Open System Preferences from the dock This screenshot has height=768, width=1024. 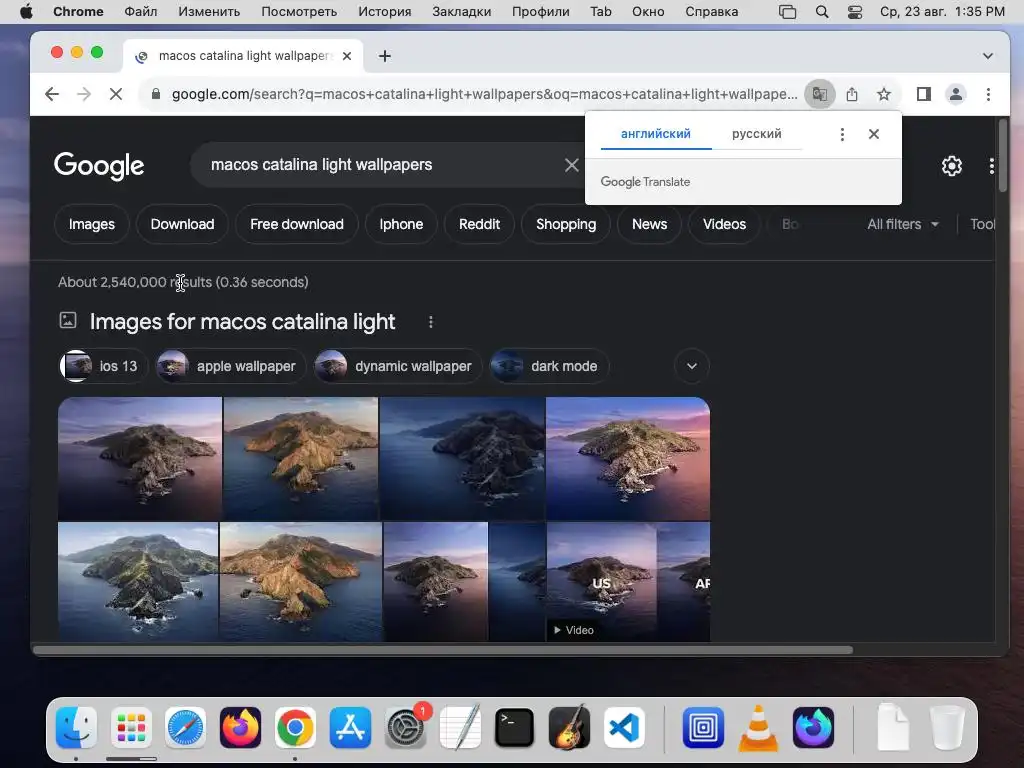coord(406,727)
